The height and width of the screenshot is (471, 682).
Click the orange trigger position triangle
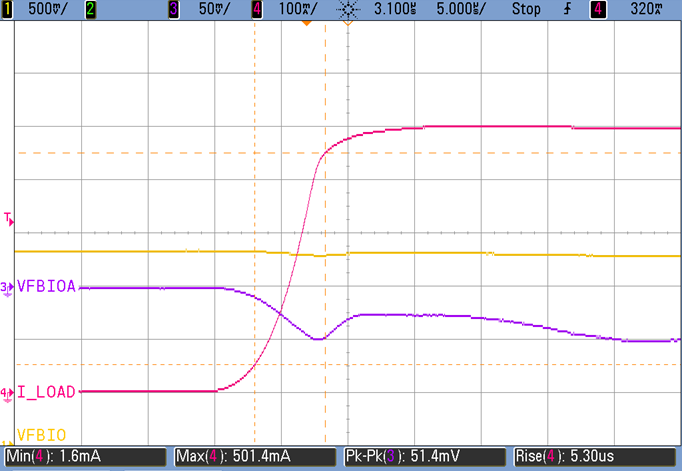tap(323, 22)
